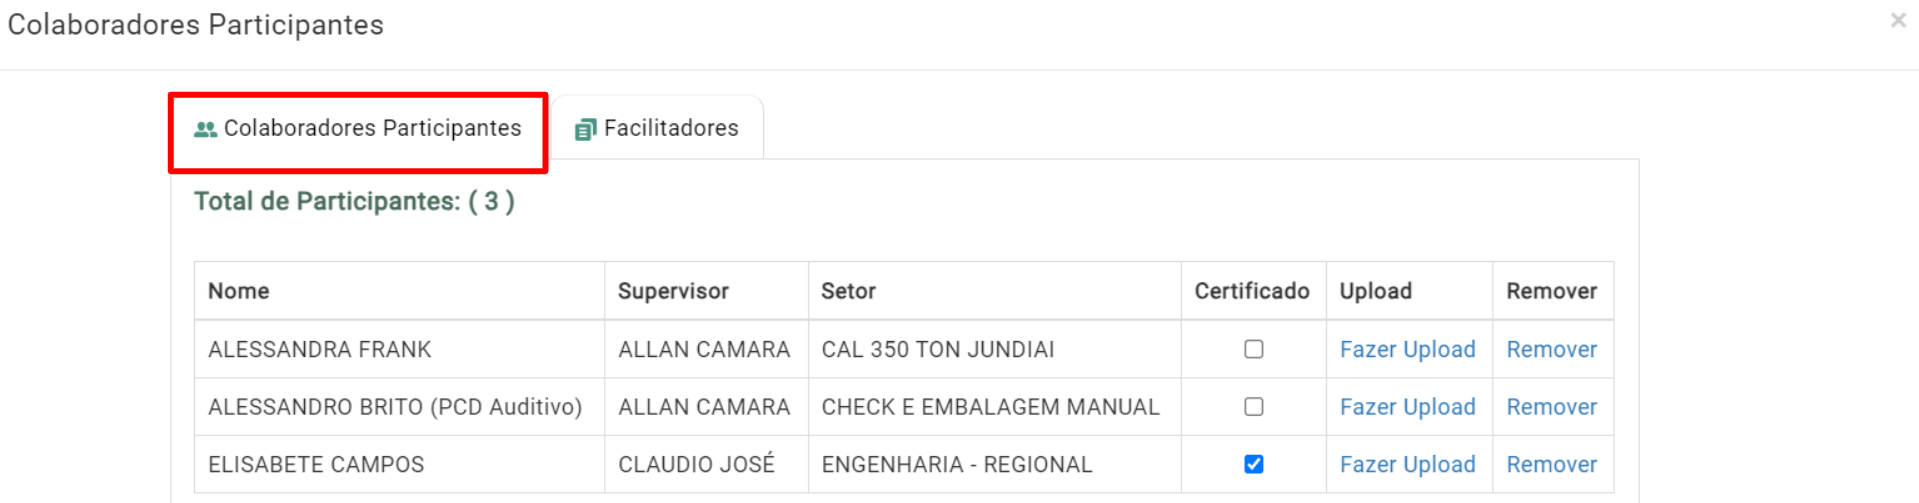The width and height of the screenshot is (1919, 503).
Task: Click the people icon on Colaboradores Participantes tab
Action: [205, 129]
